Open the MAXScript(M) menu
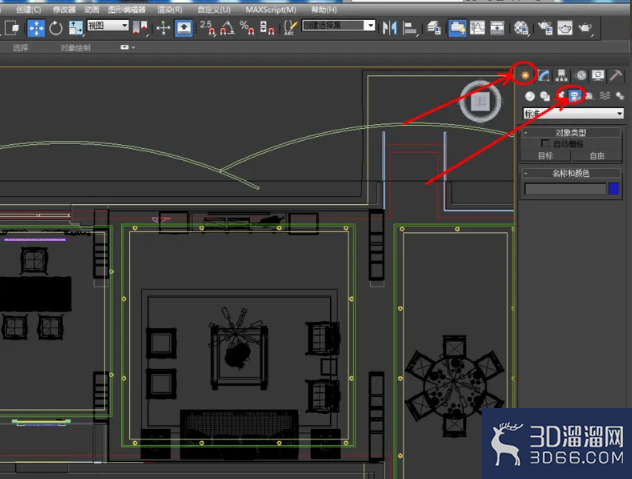632x479 pixels. point(271,9)
